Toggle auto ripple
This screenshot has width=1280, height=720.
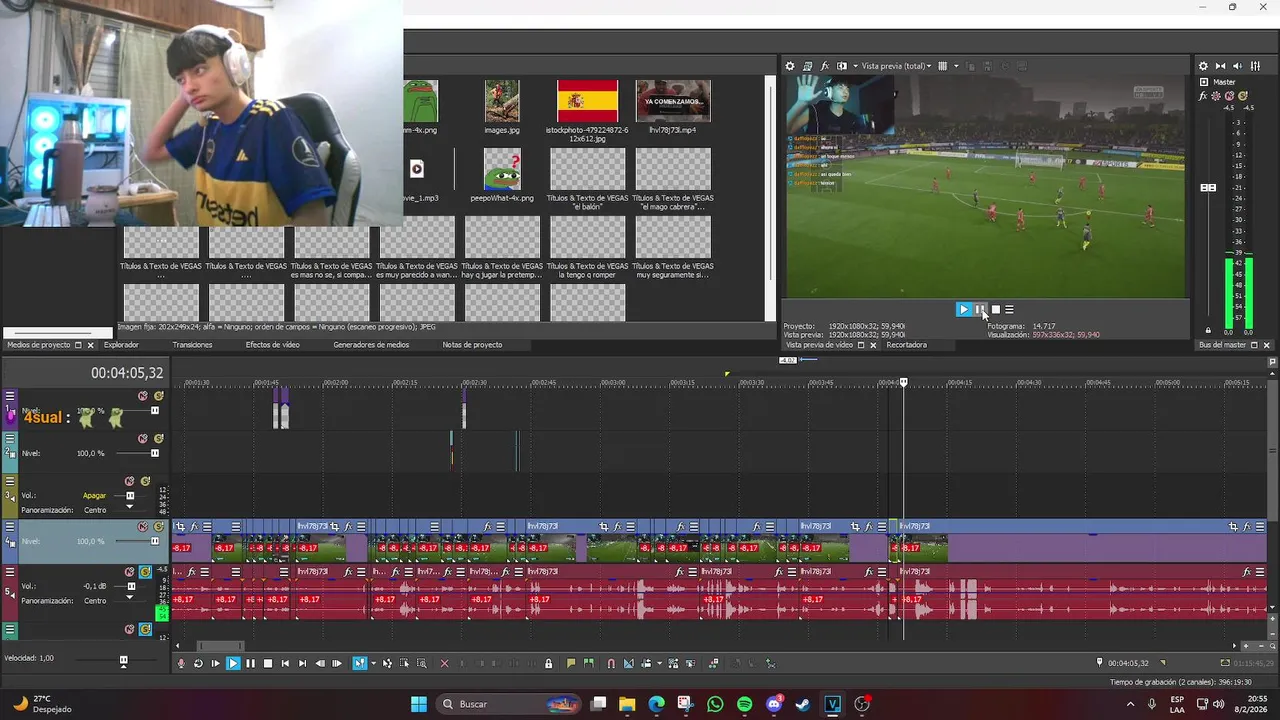(x=647, y=663)
